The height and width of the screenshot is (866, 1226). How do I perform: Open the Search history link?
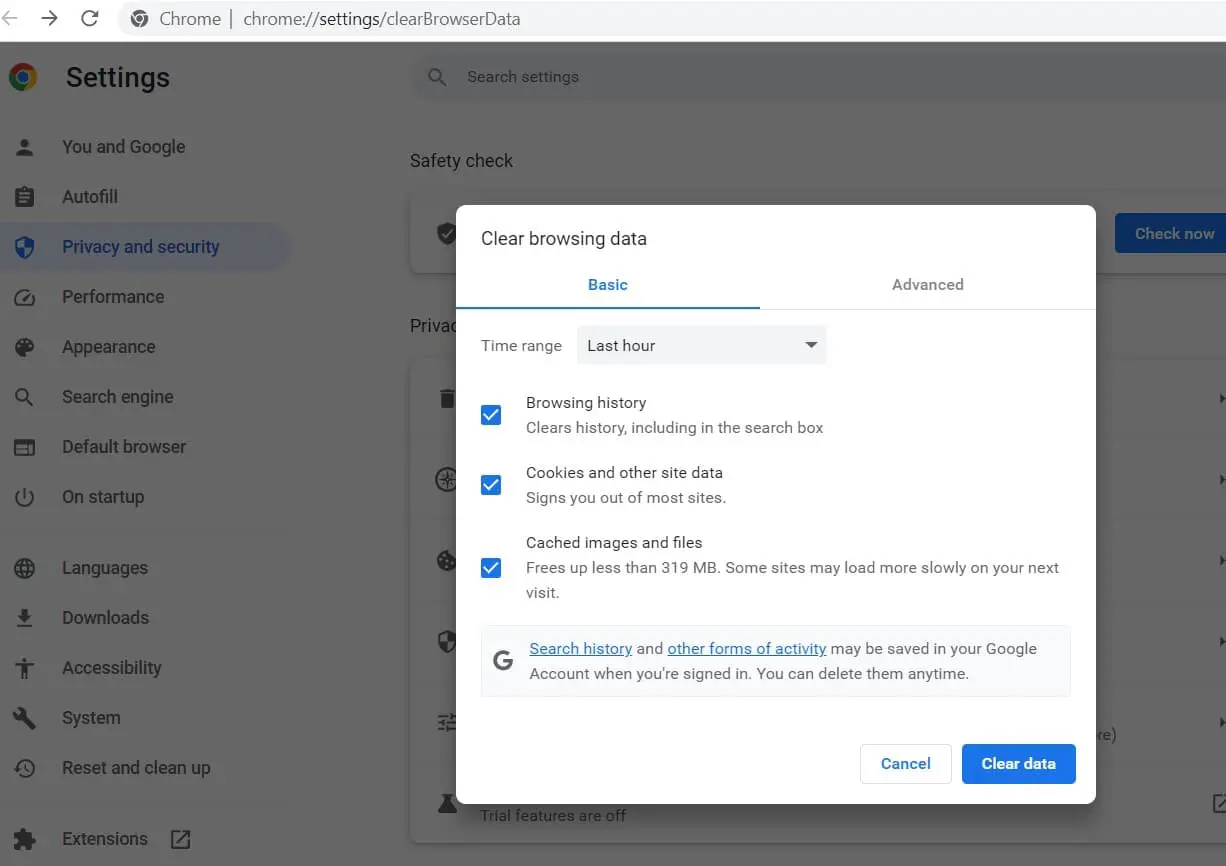(x=580, y=648)
